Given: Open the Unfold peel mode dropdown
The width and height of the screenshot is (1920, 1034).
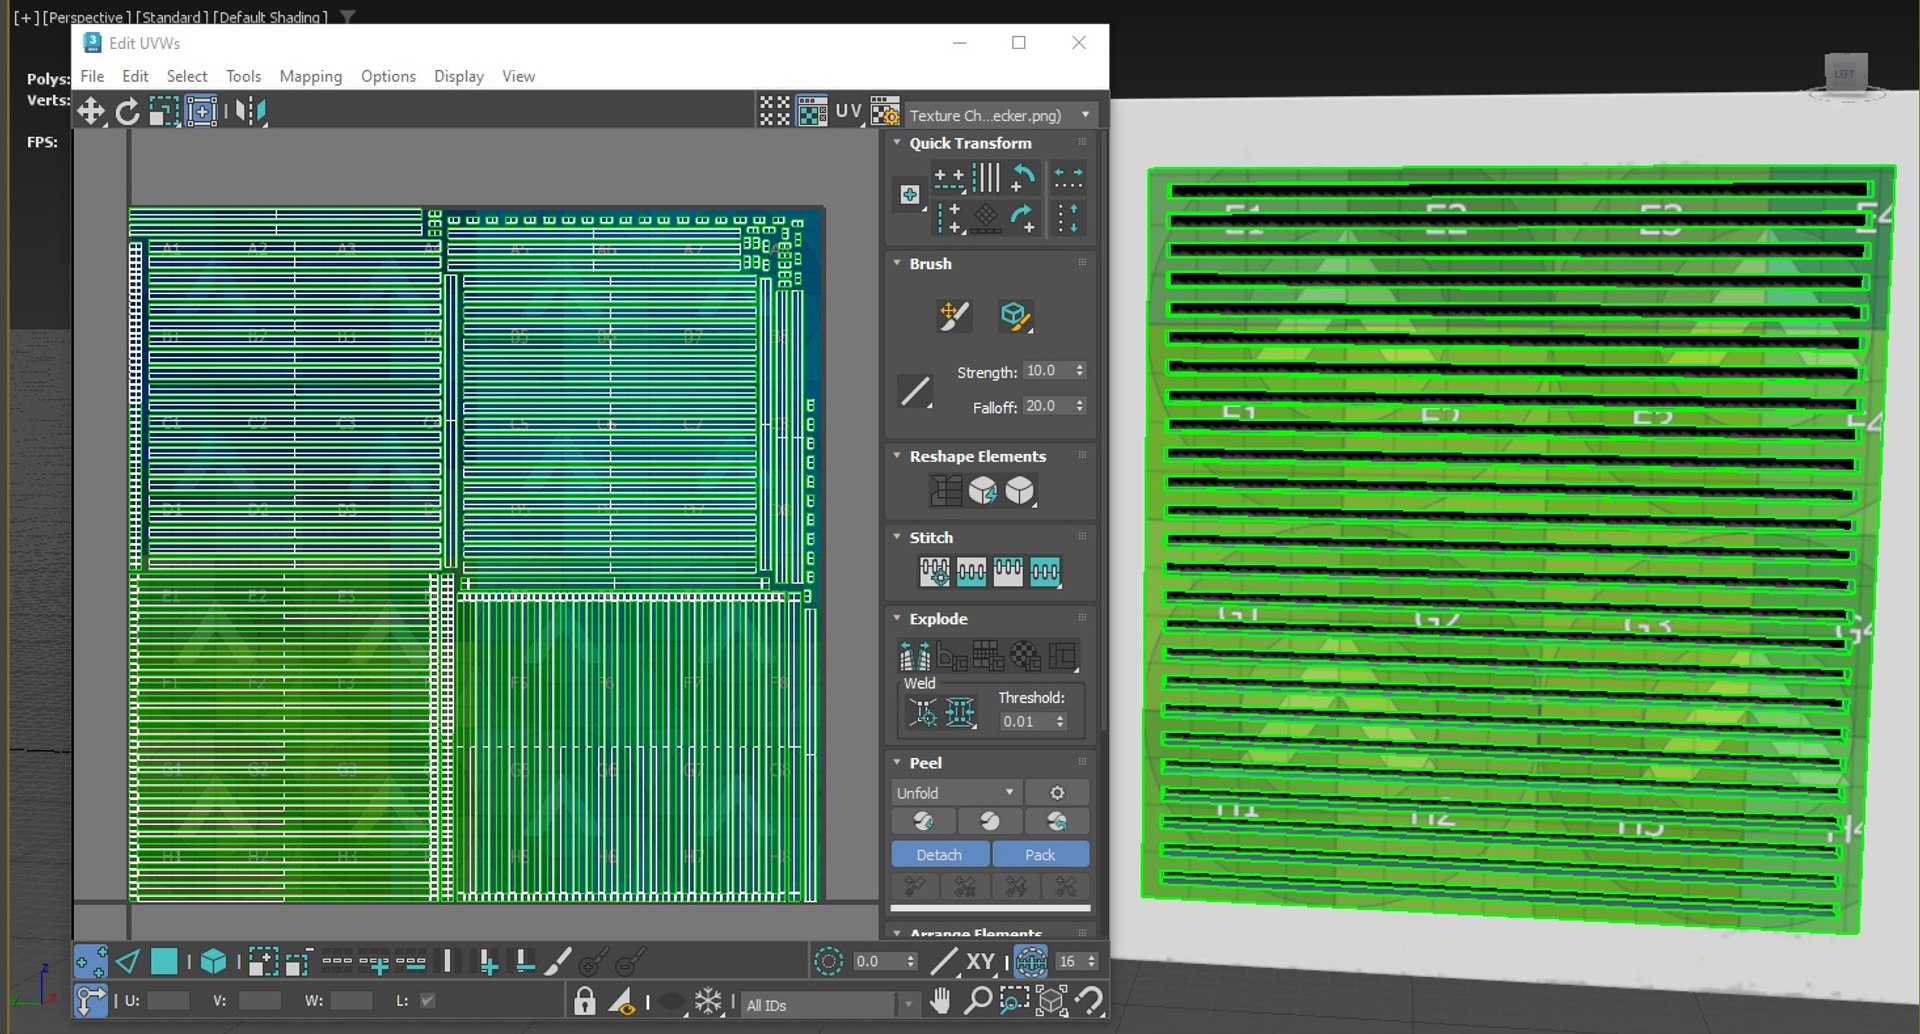Looking at the screenshot, I should coord(955,793).
